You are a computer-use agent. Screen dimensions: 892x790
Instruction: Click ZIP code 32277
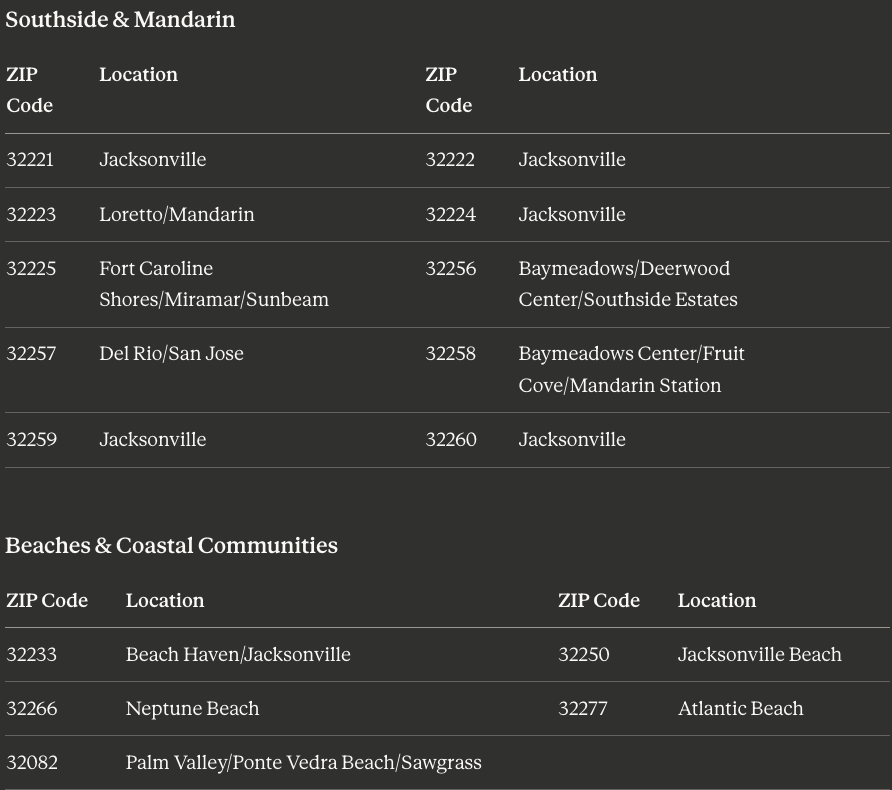tap(583, 709)
